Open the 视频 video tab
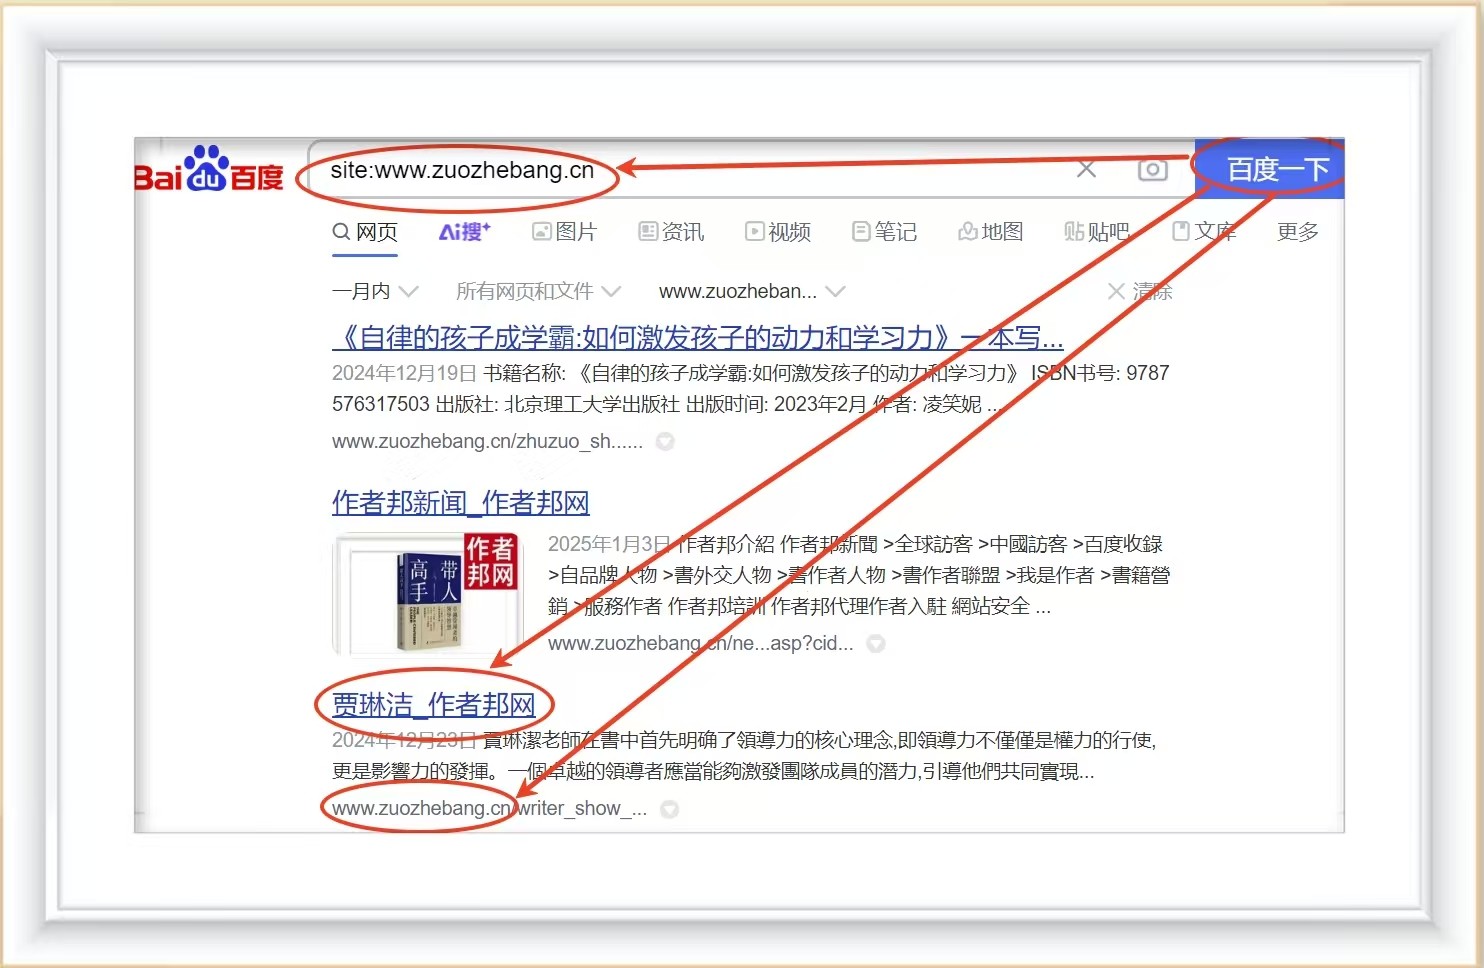Image resolution: width=1484 pixels, height=968 pixels. point(777,232)
